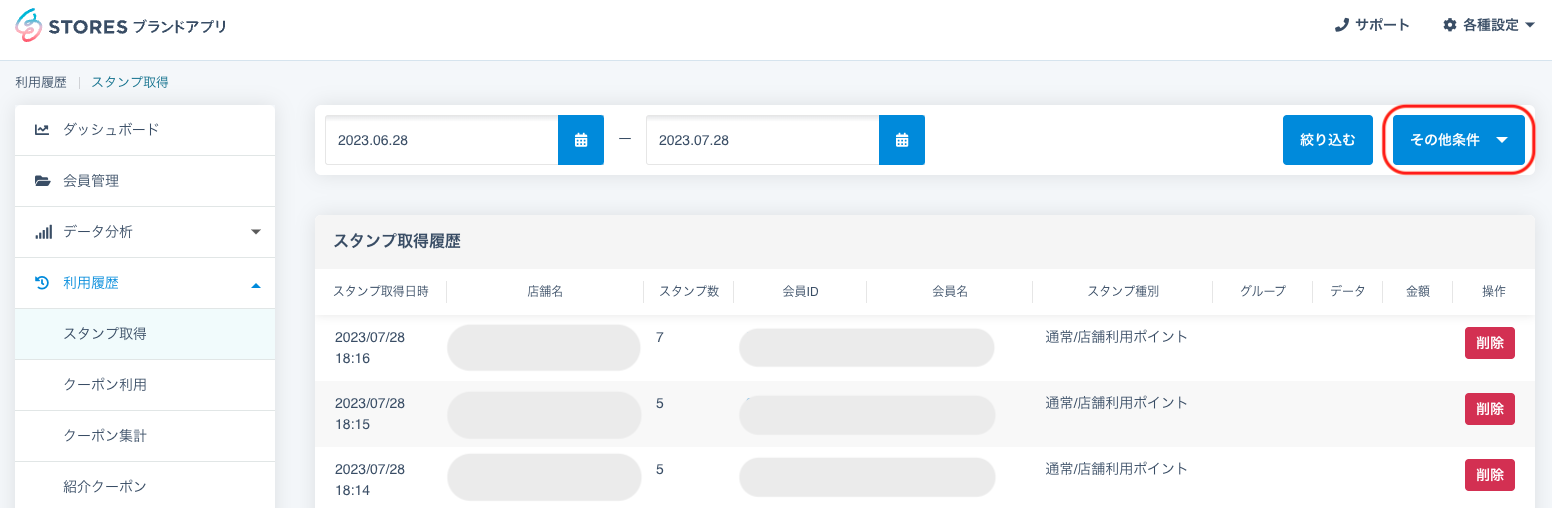1552x508 pixels.
Task: Open the start date calendar picker
Action: [x=581, y=140]
